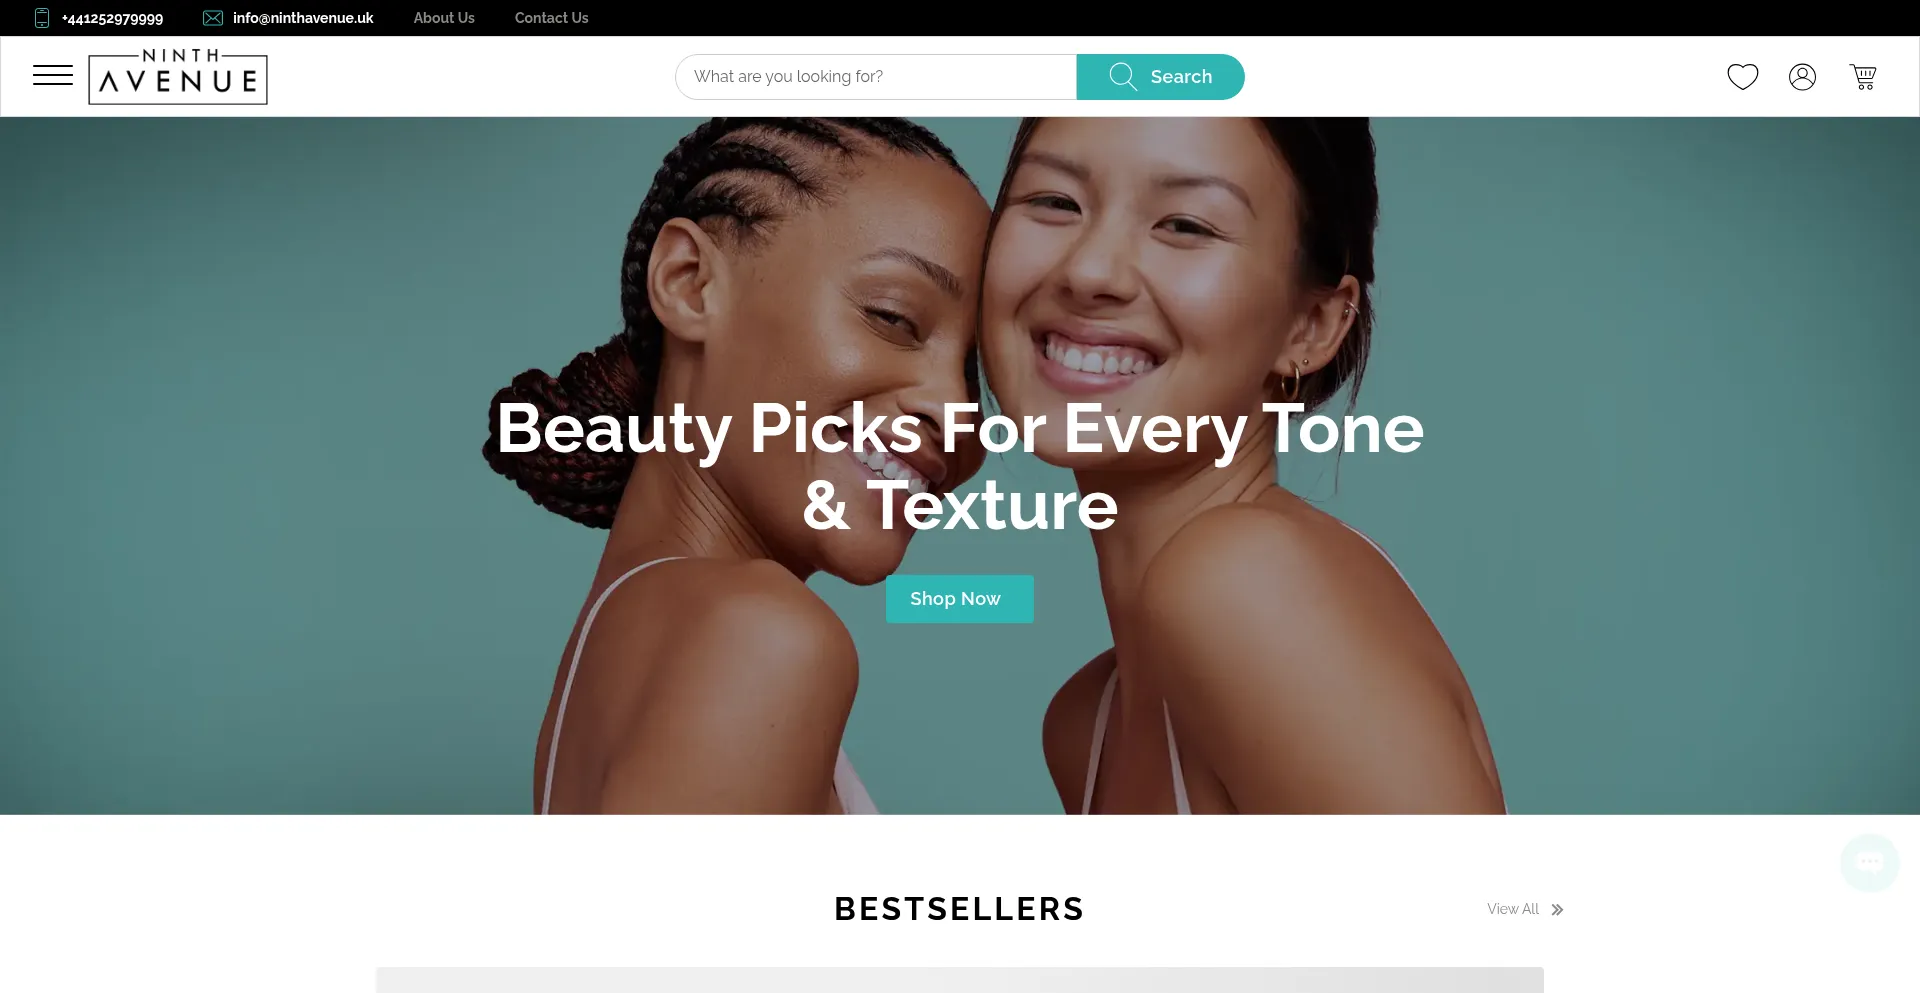The width and height of the screenshot is (1920, 993).
Task: Click the email envelope icon
Action: click(213, 18)
